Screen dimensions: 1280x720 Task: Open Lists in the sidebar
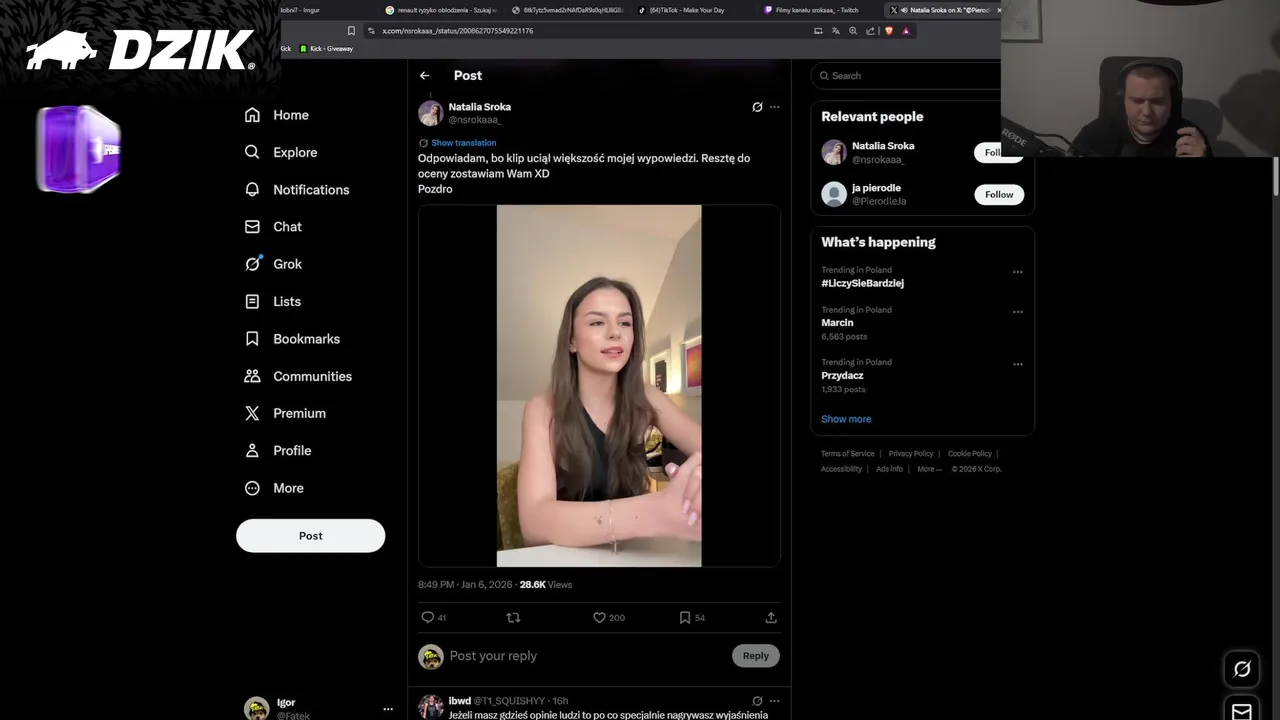[273, 301]
